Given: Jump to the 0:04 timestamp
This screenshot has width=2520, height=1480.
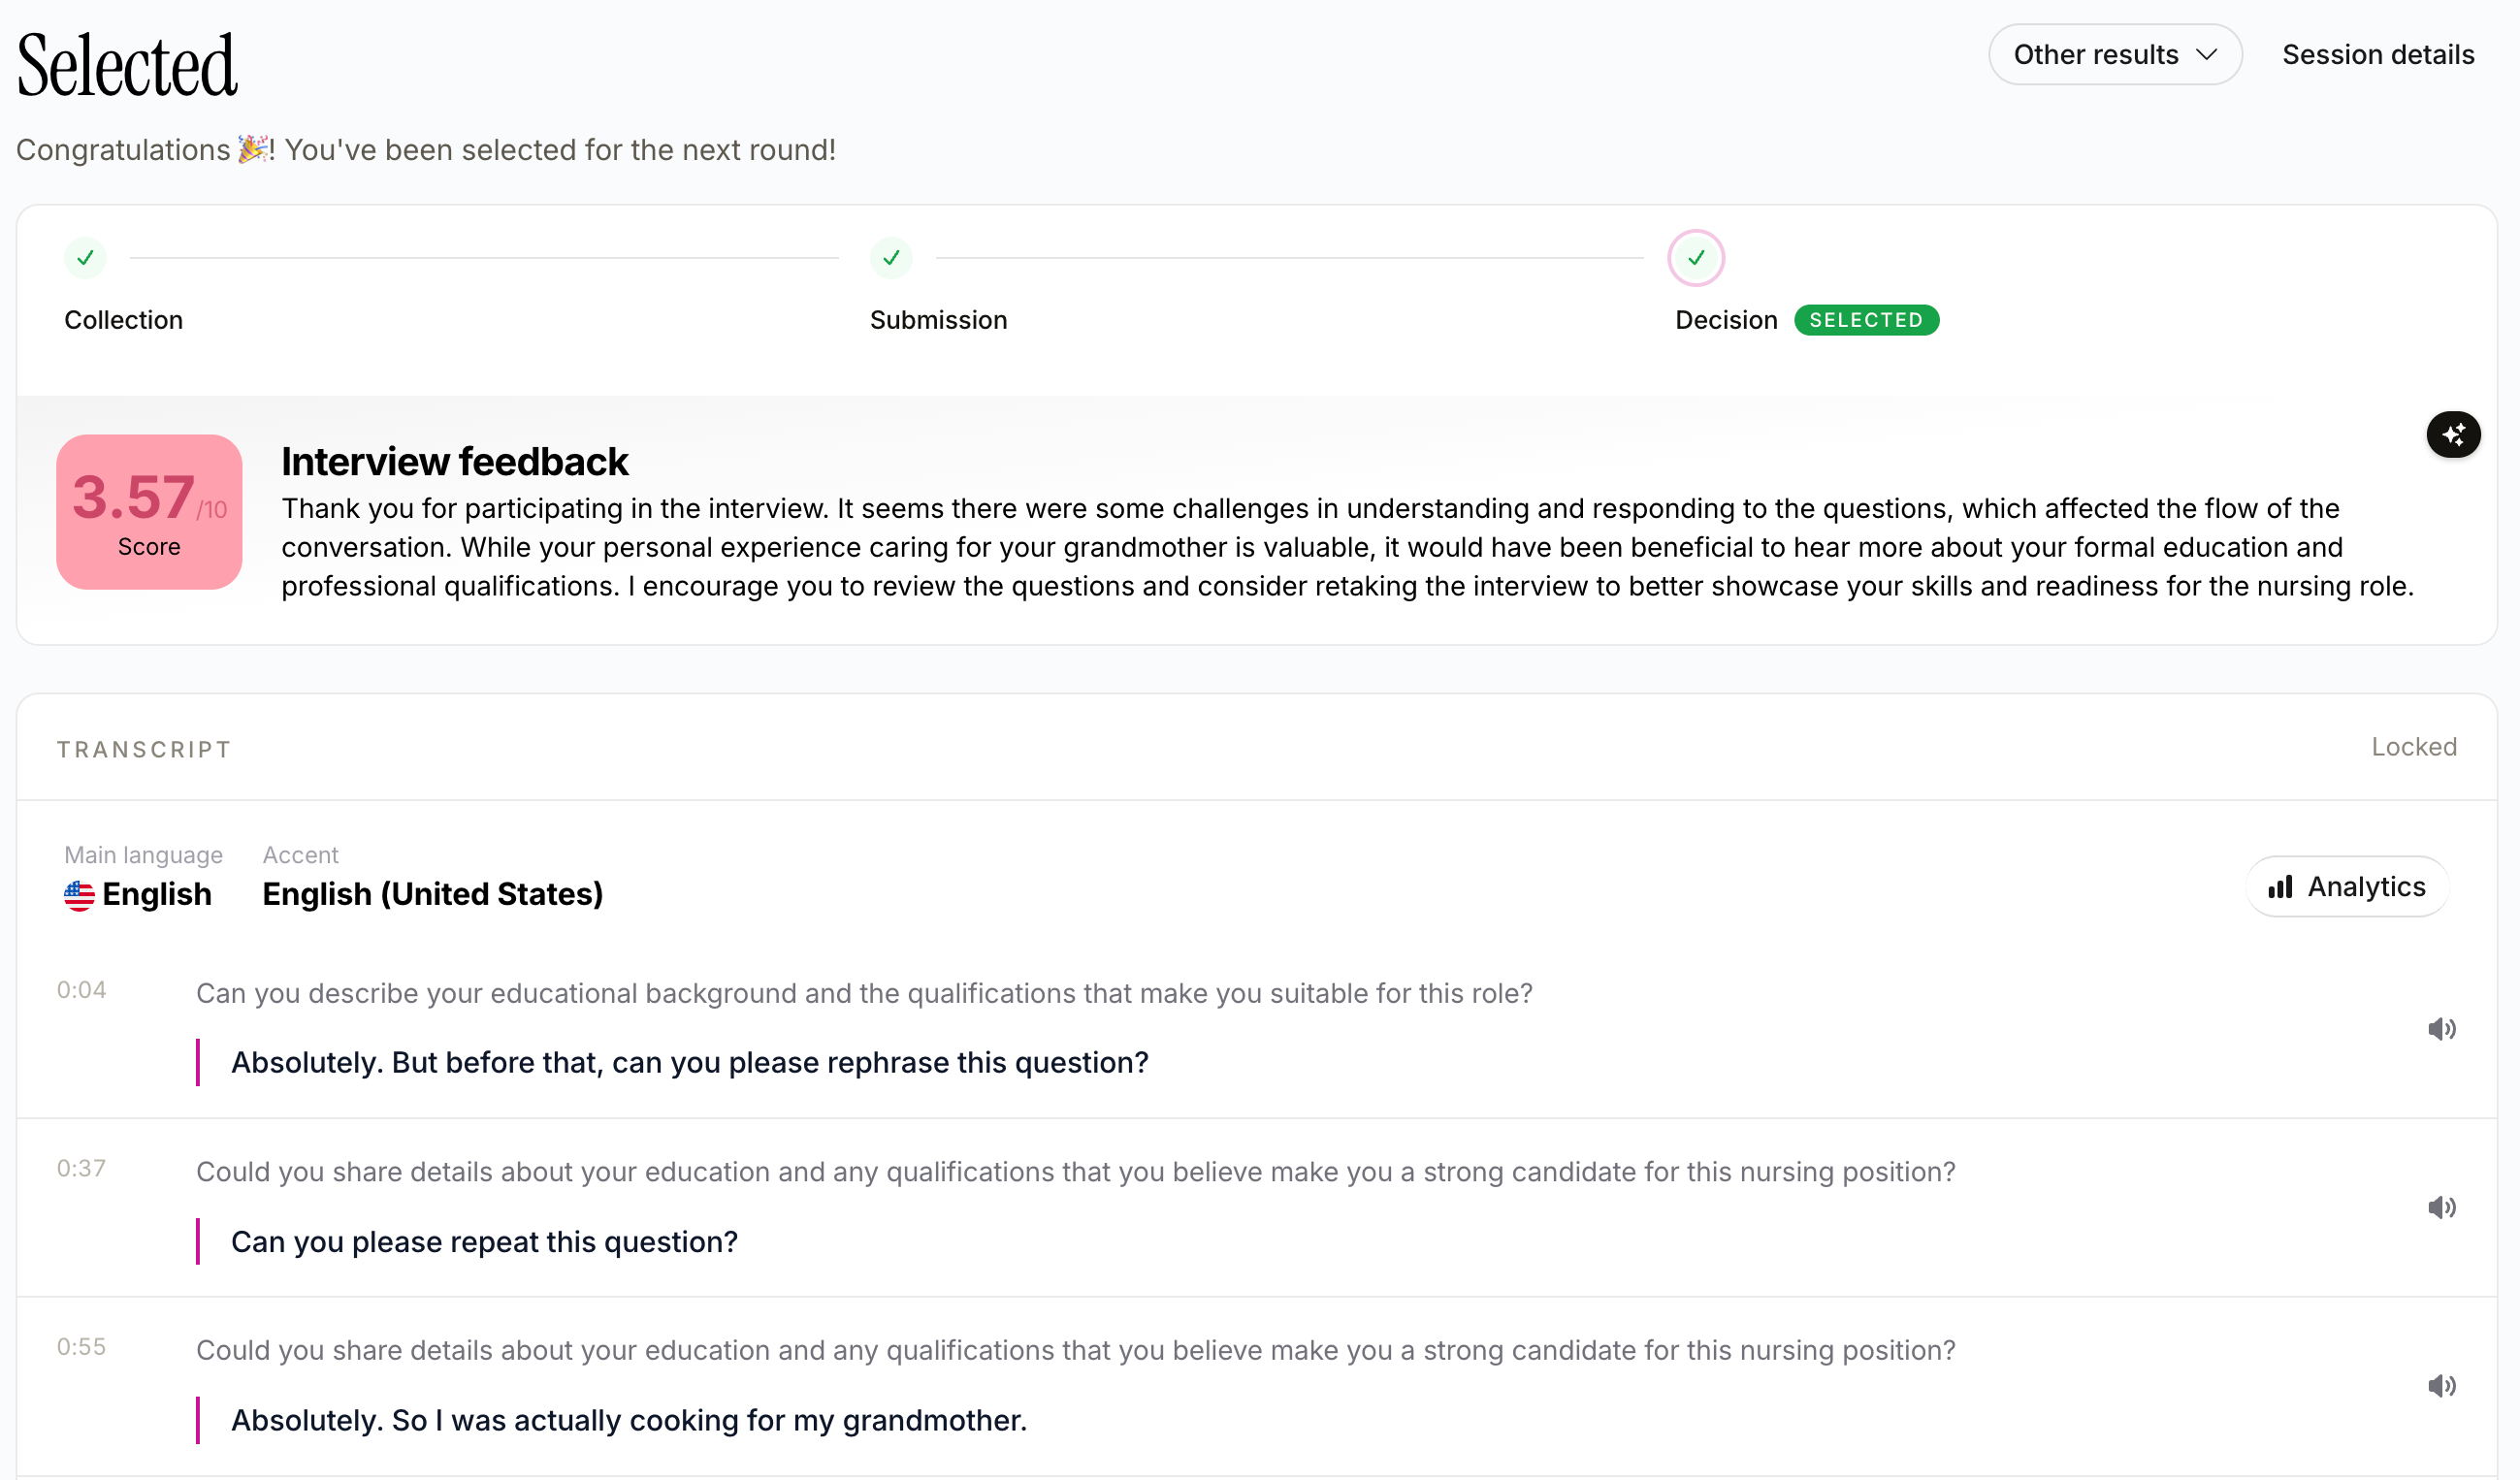Looking at the screenshot, I should [81, 990].
